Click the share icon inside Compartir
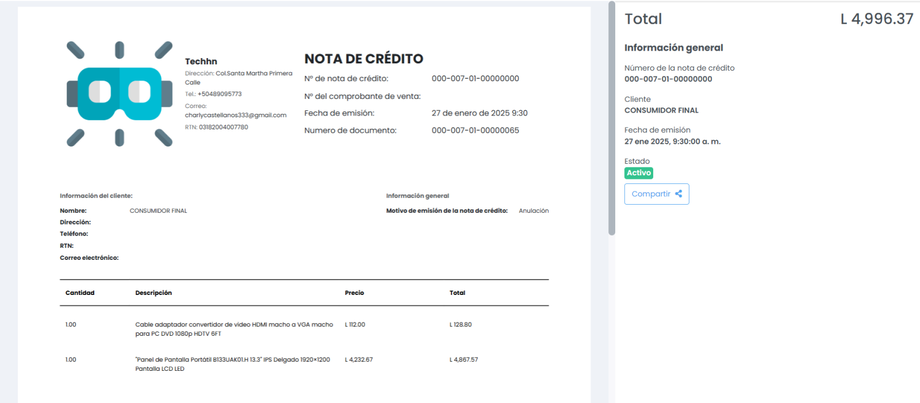920x403 pixels. tap(678, 194)
